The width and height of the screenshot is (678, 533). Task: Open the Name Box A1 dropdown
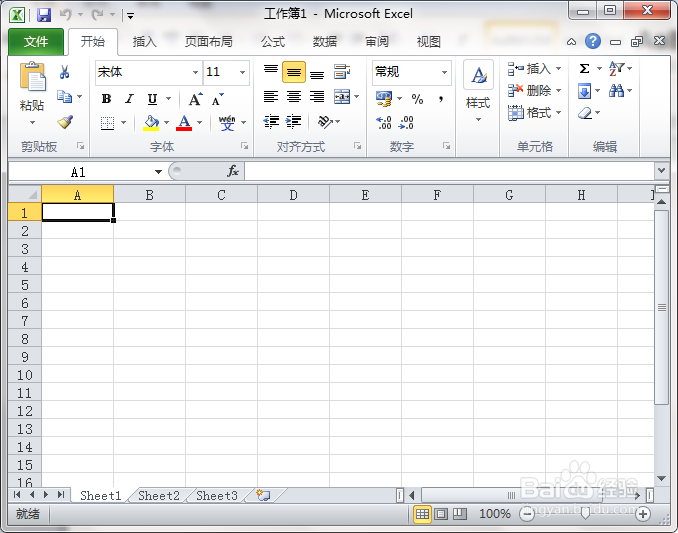point(158,172)
